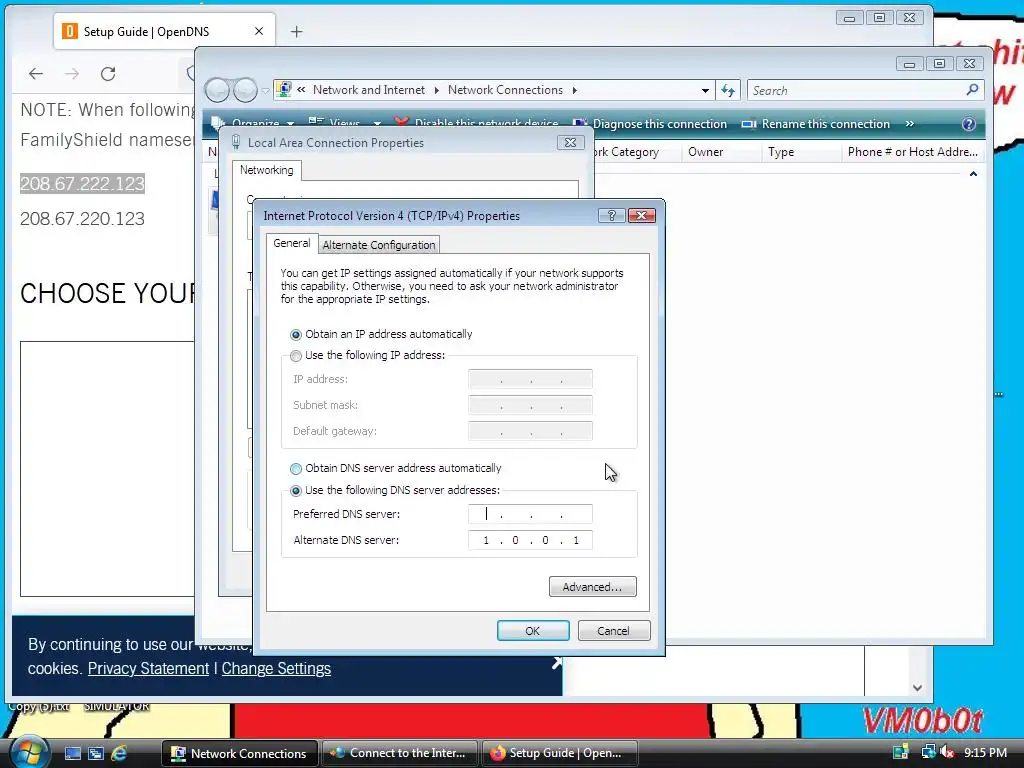Switch to the General tab
This screenshot has height=768, width=1024.
point(292,243)
